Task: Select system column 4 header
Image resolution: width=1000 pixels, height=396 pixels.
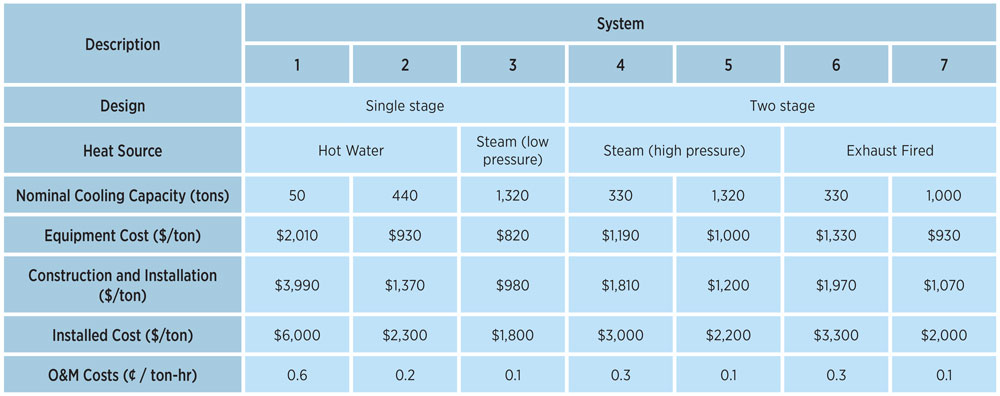Action: coord(621,64)
